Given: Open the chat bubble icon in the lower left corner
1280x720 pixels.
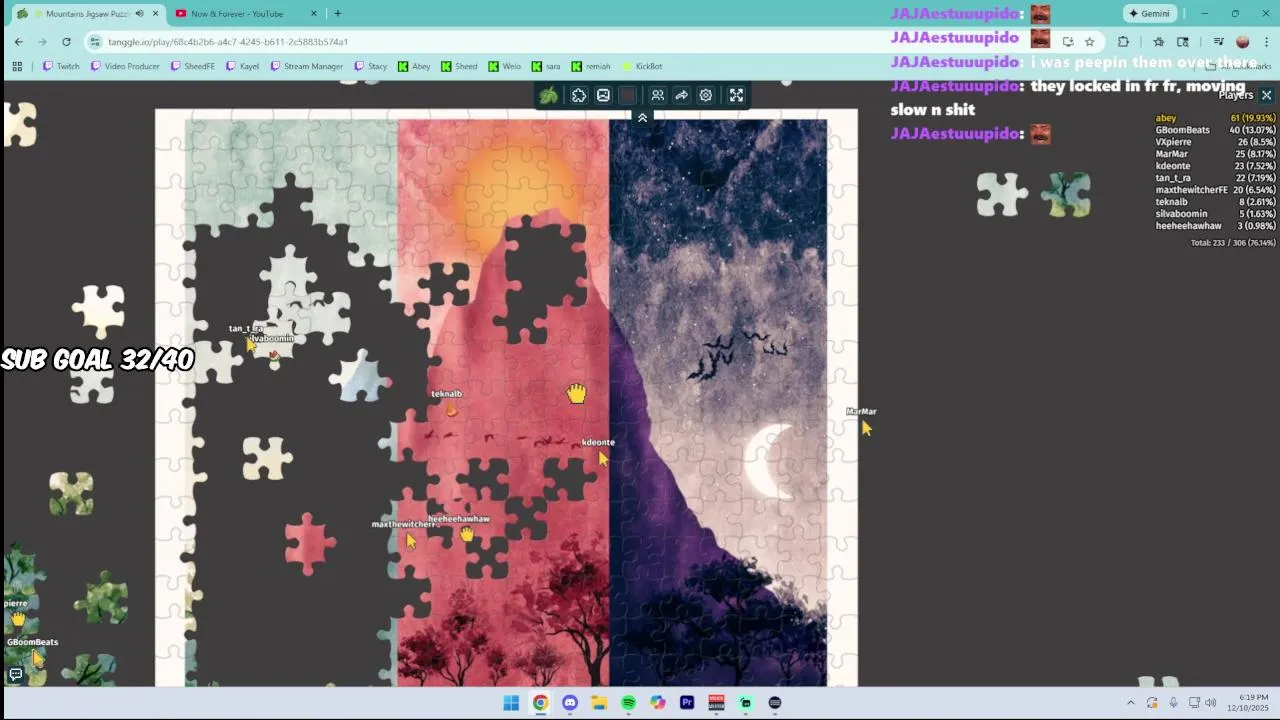Looking at the screenshot, I should pyautogui.click(x=15, y=675).
